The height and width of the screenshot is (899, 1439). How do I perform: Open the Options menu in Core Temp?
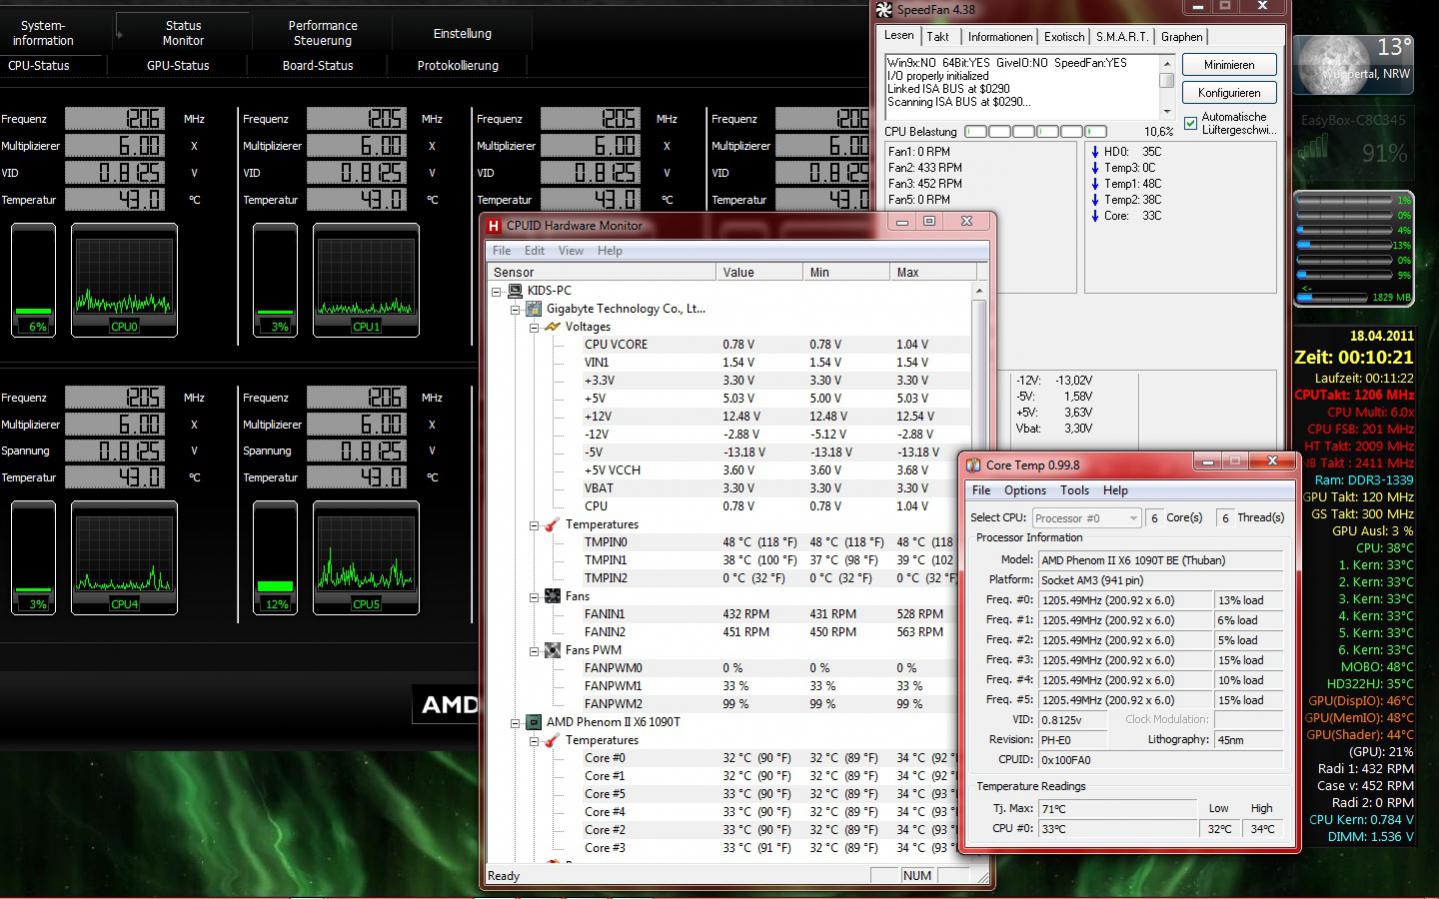click(1025, 491)
